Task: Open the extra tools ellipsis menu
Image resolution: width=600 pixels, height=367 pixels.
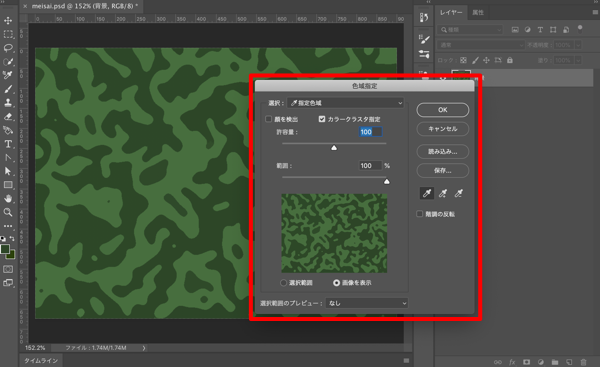Action: (8, 226)
